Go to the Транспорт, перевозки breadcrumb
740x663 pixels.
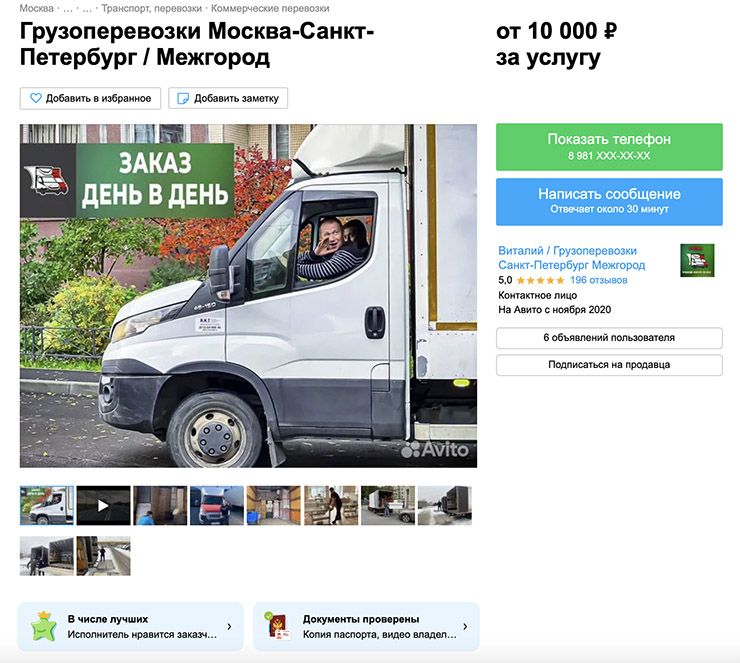pos(151,8)
